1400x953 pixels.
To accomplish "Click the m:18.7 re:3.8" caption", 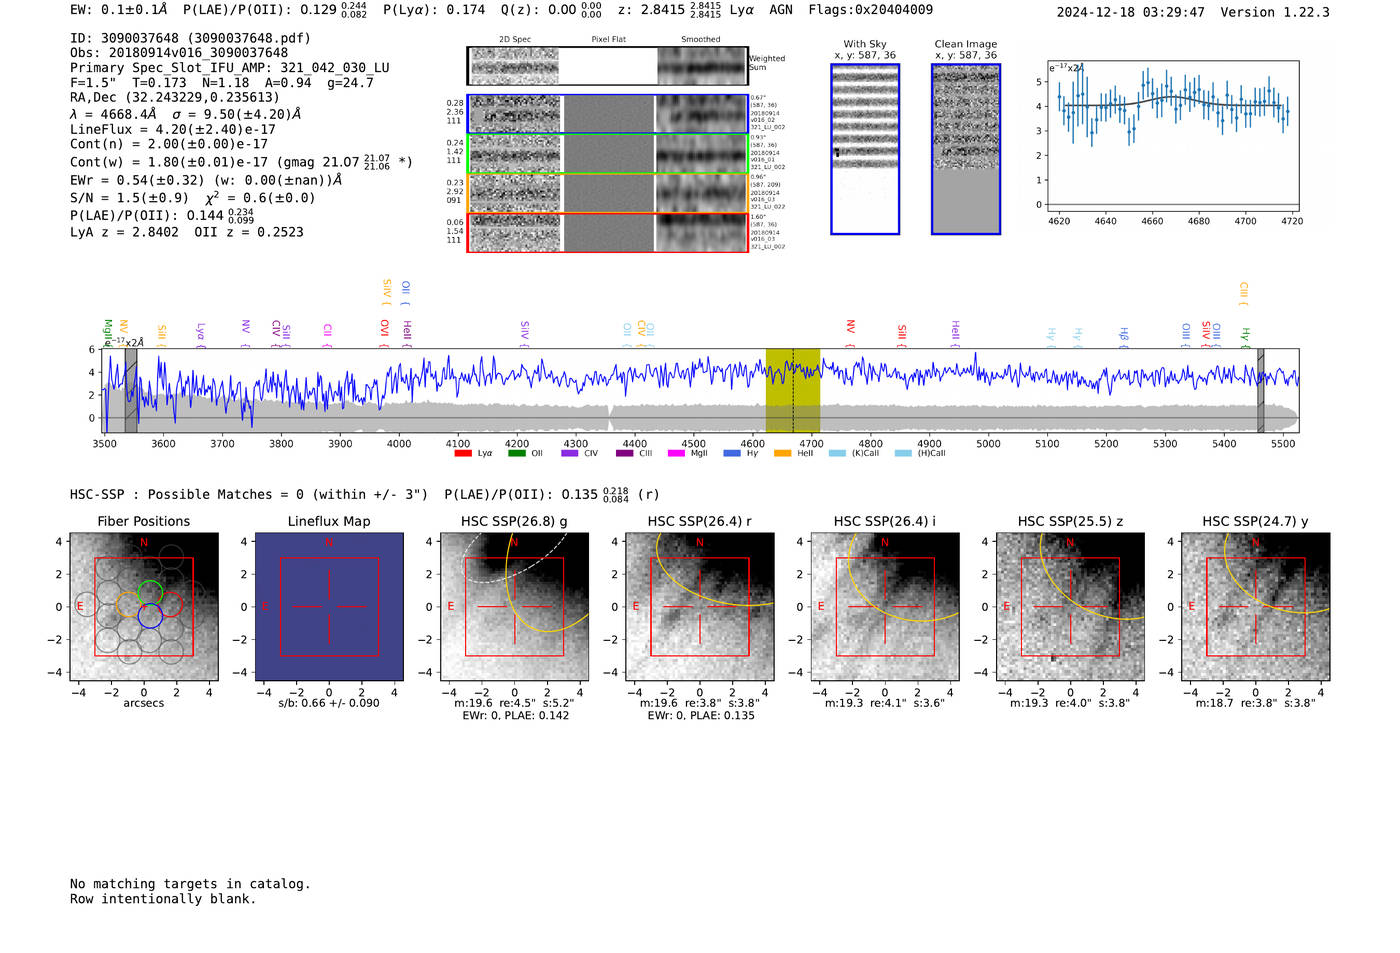I will (1255, 703).
